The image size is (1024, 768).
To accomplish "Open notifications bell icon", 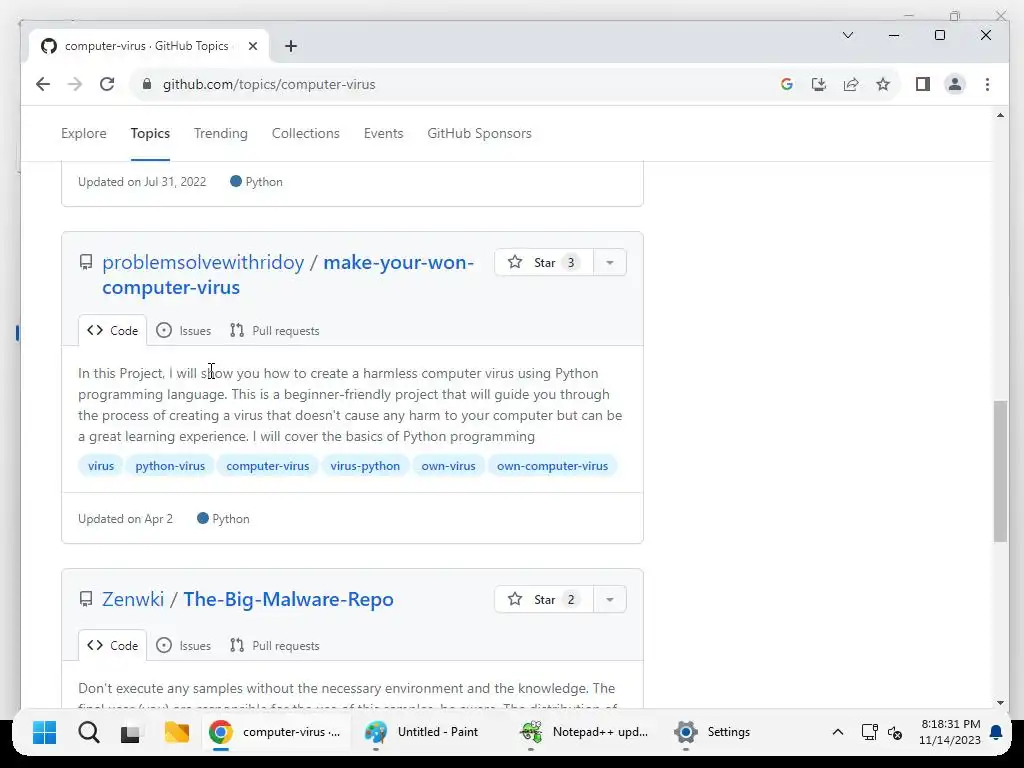I will pos(996,732).
